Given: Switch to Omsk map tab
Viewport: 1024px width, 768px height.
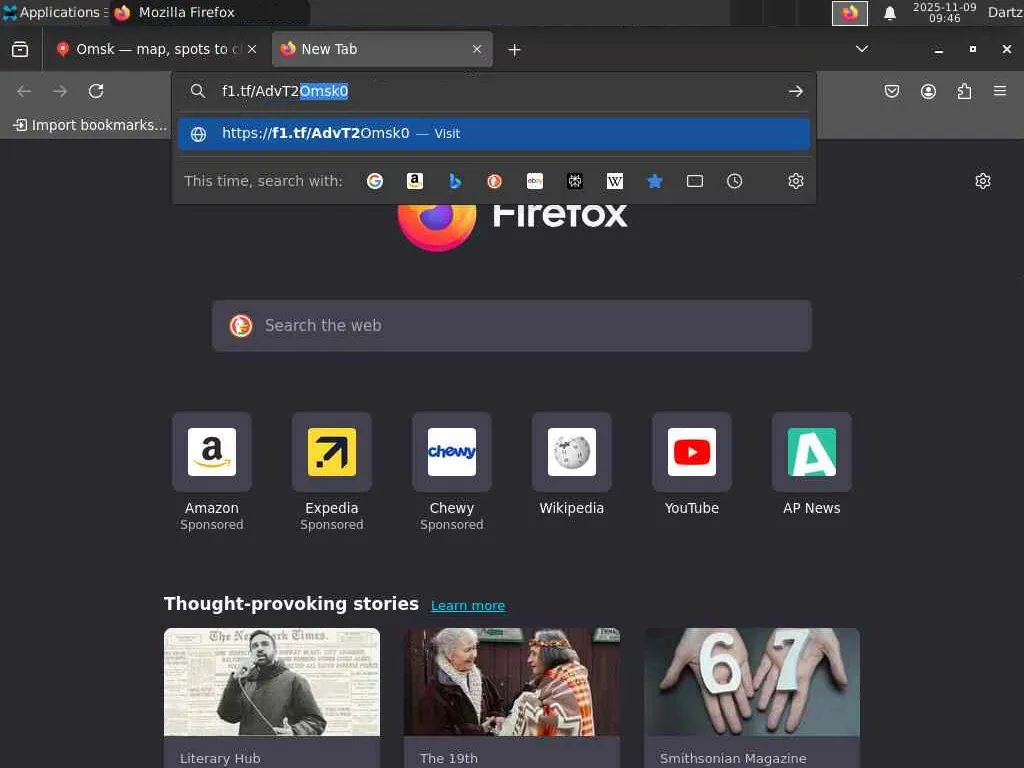Looking at the screenshot, I should coord(151,49).
